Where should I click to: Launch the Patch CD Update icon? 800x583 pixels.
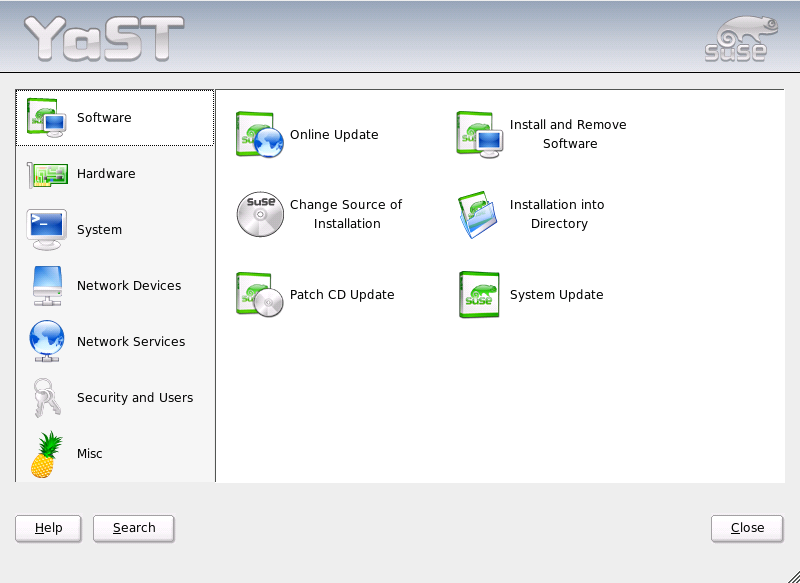coord(260,294)
